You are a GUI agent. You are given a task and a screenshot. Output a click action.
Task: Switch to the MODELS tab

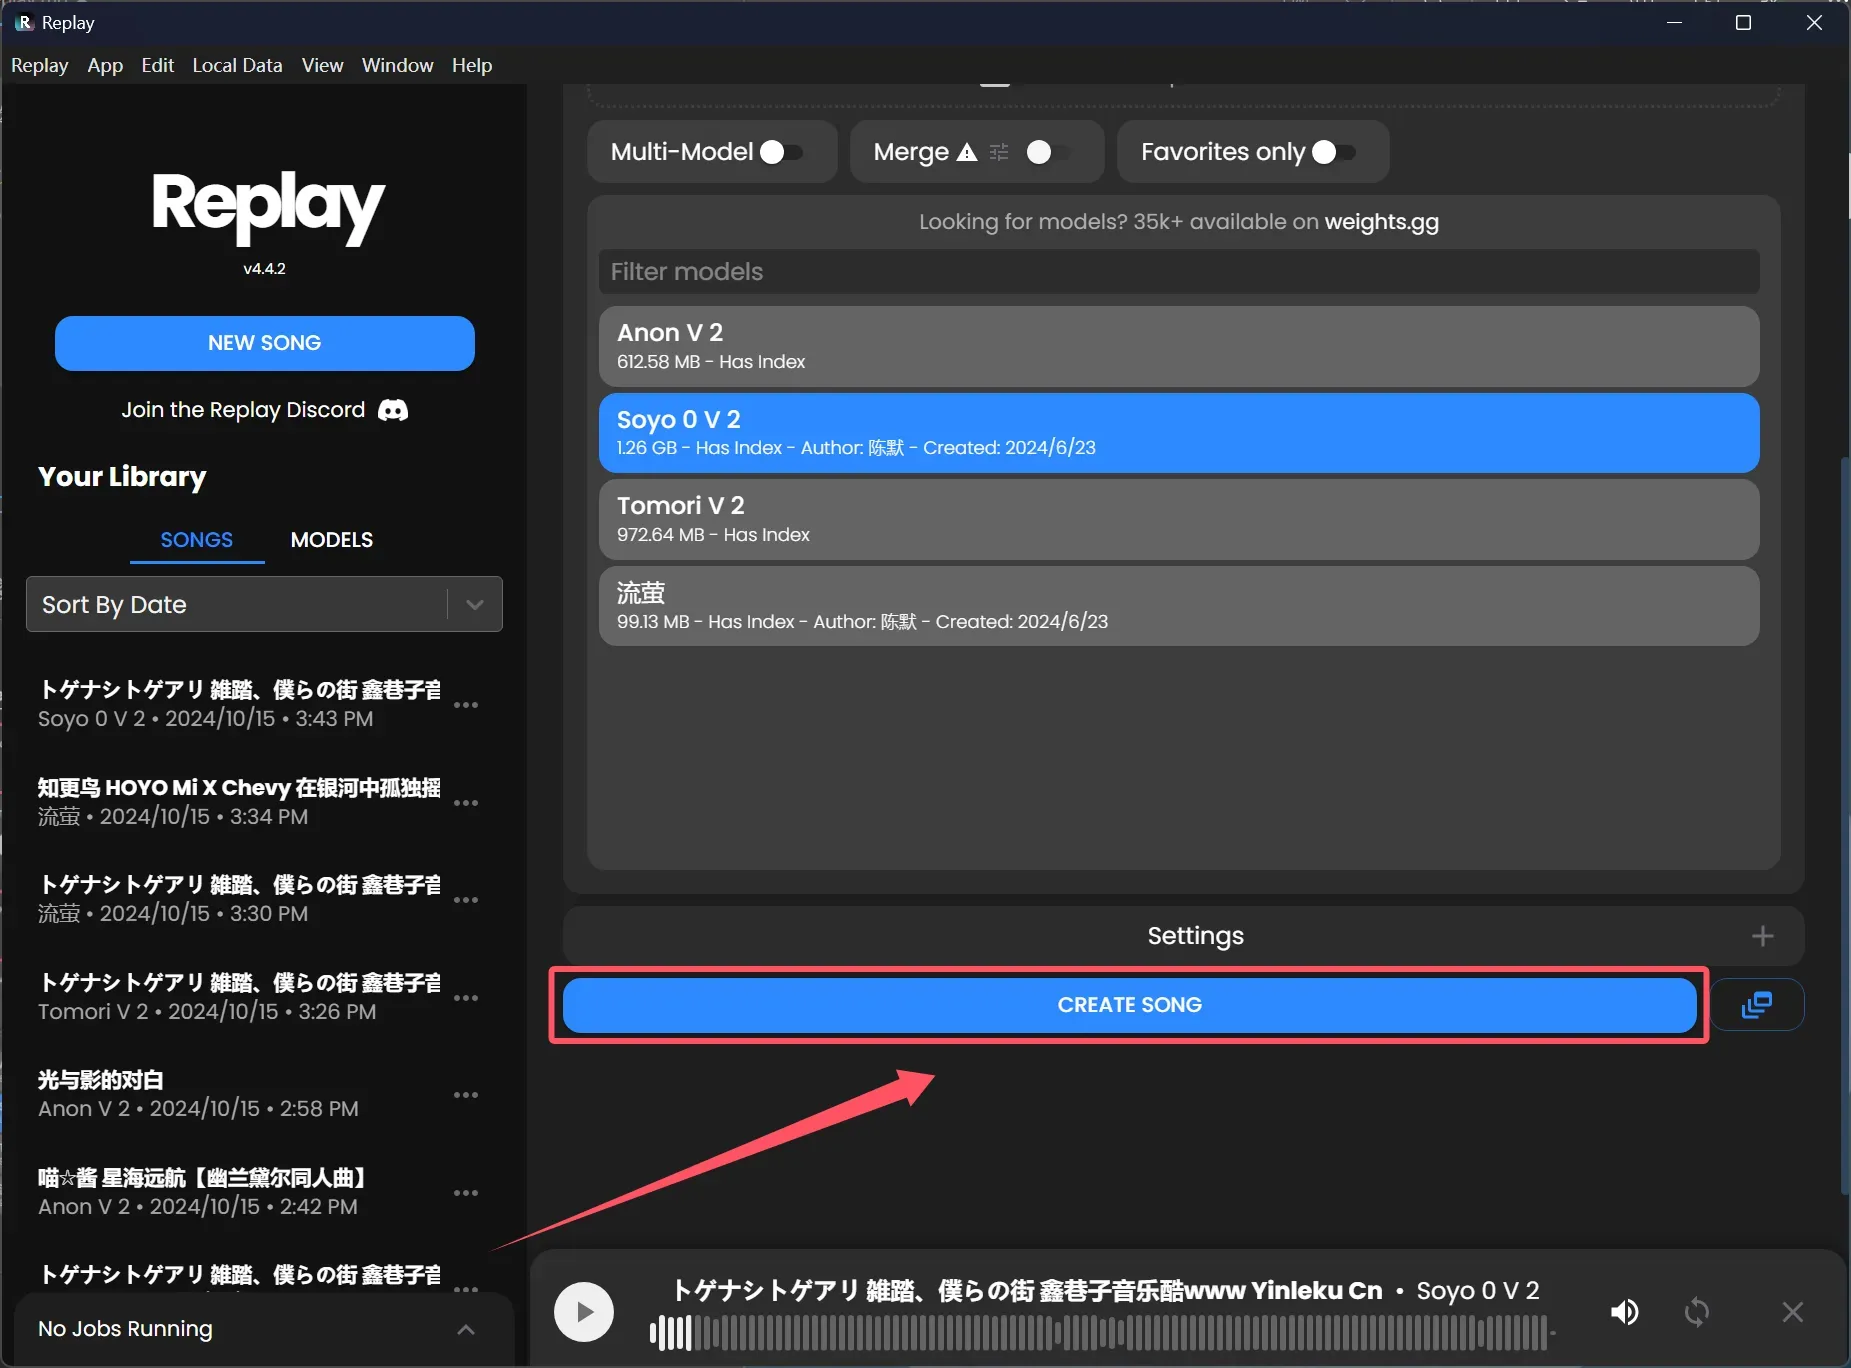coord(331,540)
